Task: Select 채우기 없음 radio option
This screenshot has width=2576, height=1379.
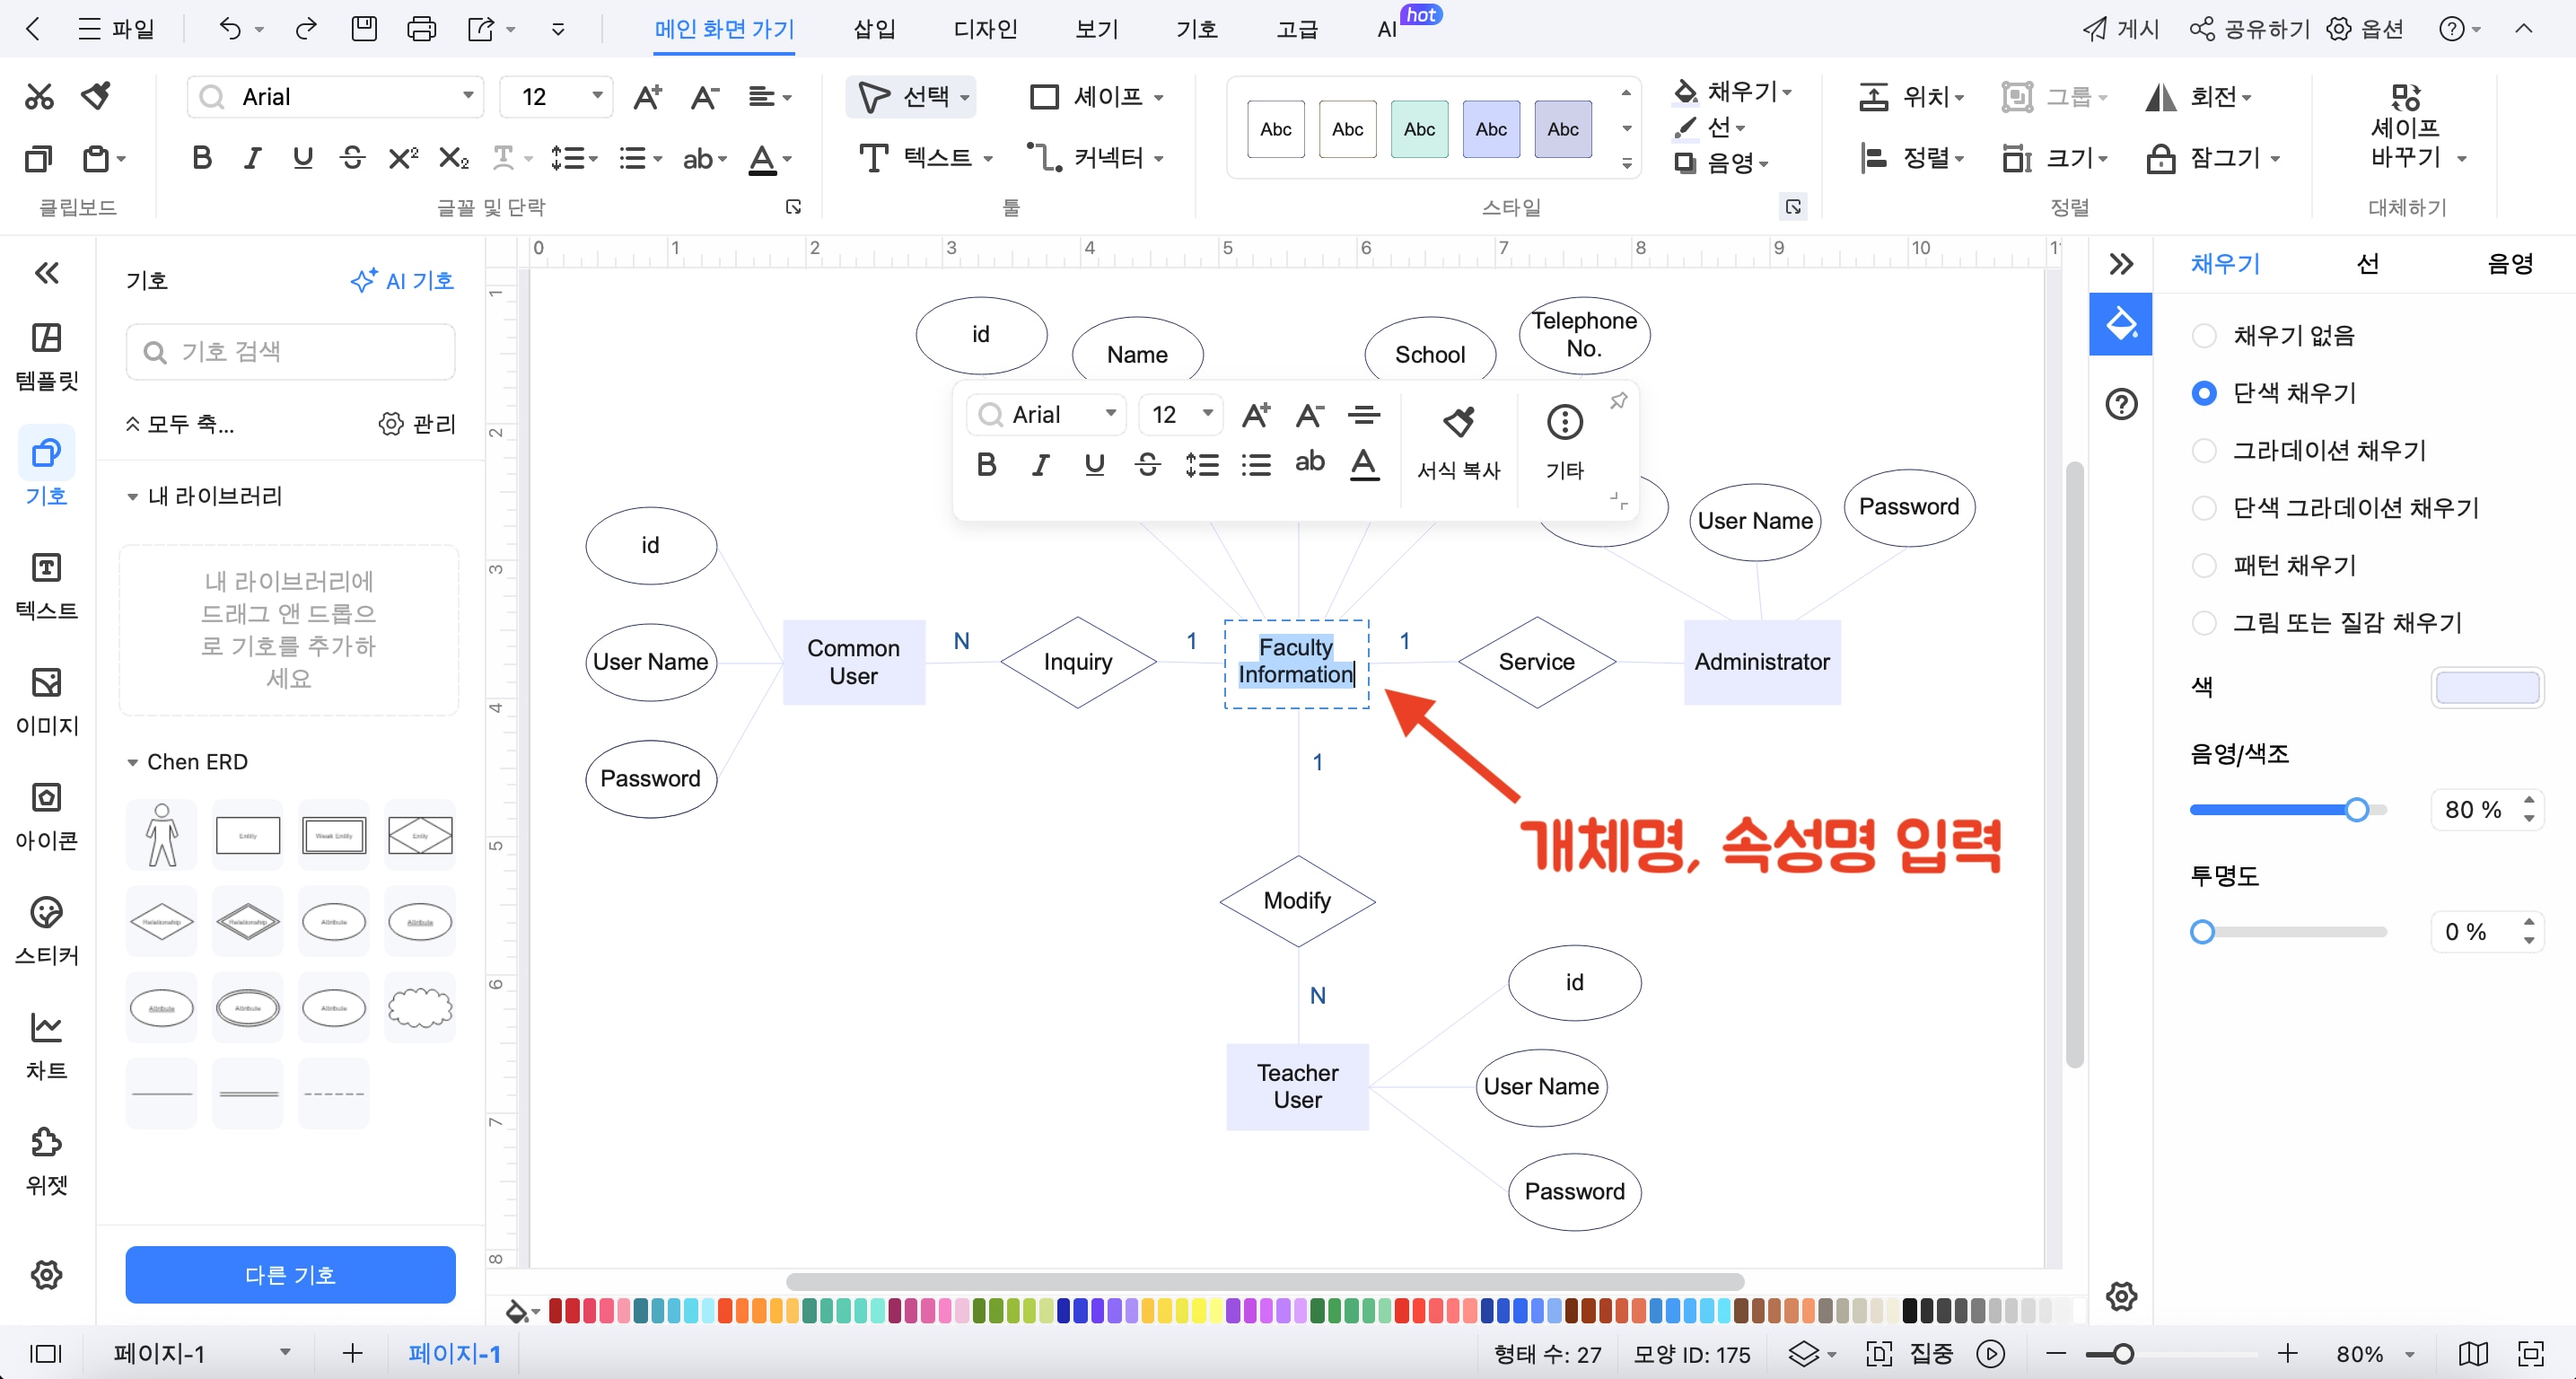Action: [x=2204, y=336]
